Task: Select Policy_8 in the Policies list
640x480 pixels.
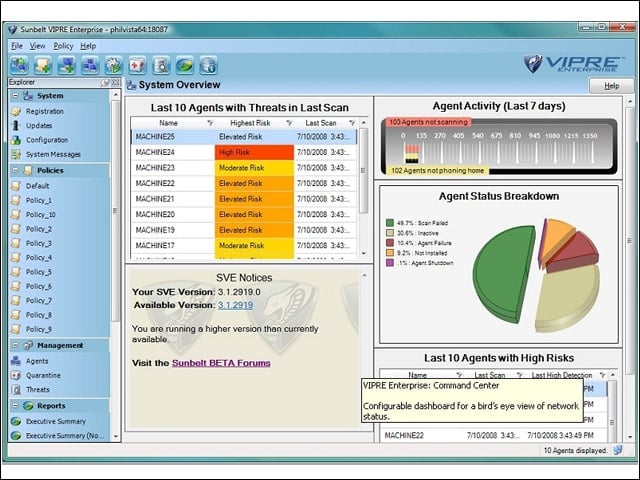Action: [x=38, y=315]
